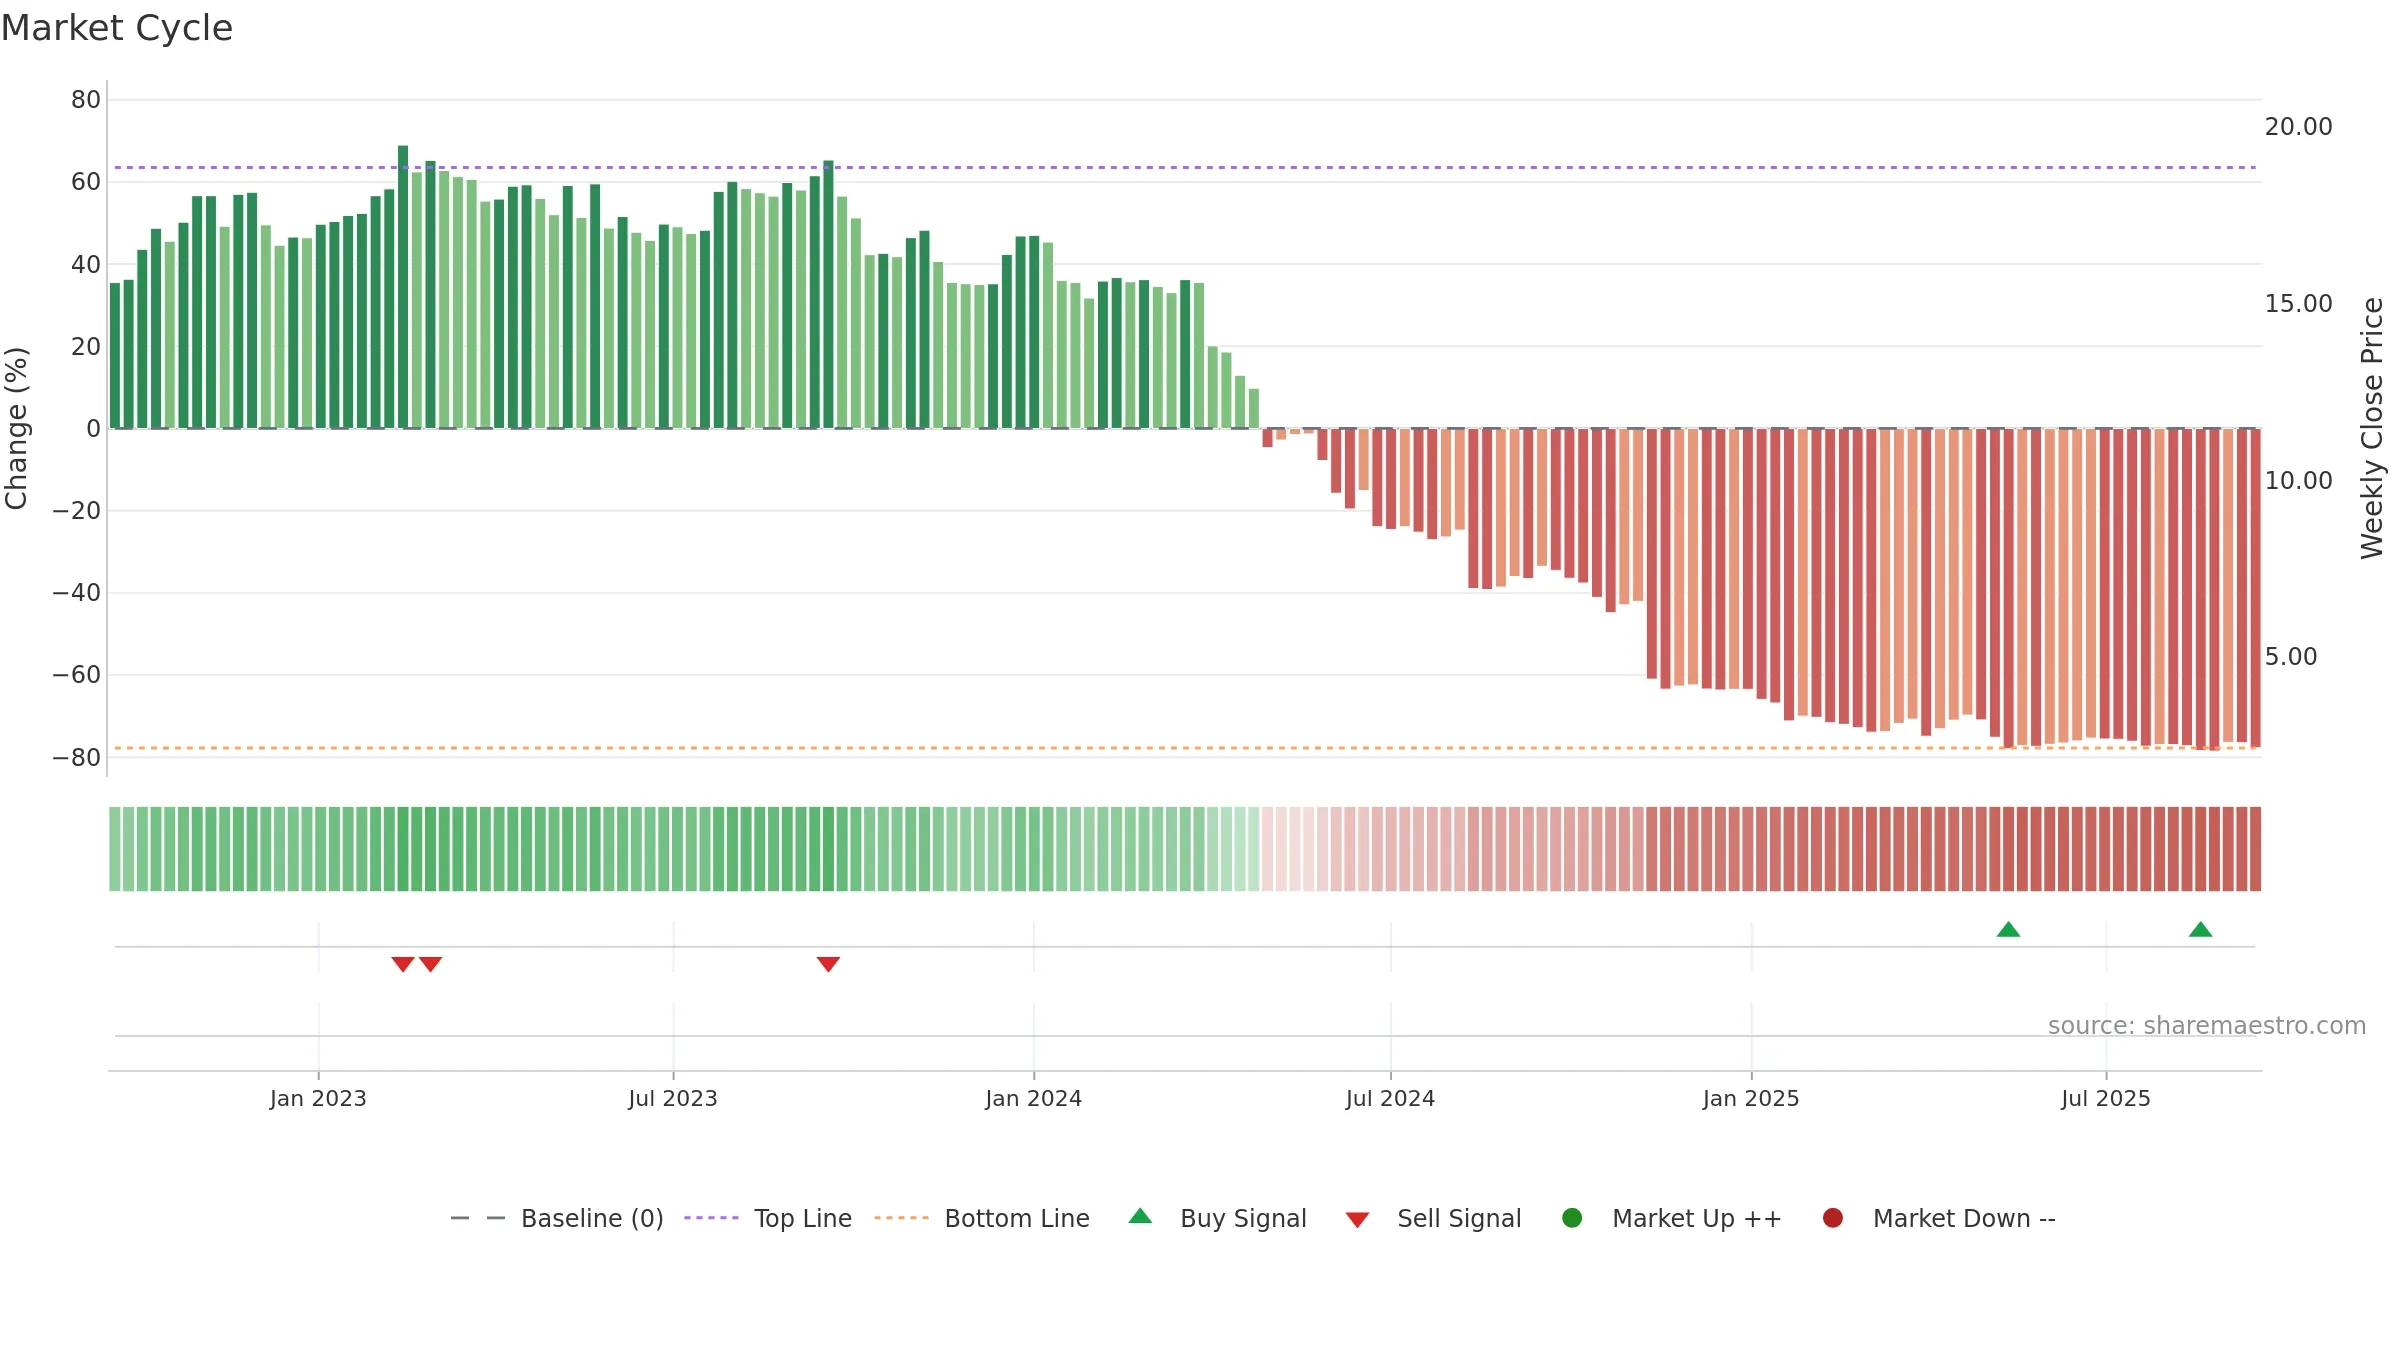Click the first green cell of the heat strip
The height and width of the screenshot is (1350, 2400).
click(x=115, y=849)
